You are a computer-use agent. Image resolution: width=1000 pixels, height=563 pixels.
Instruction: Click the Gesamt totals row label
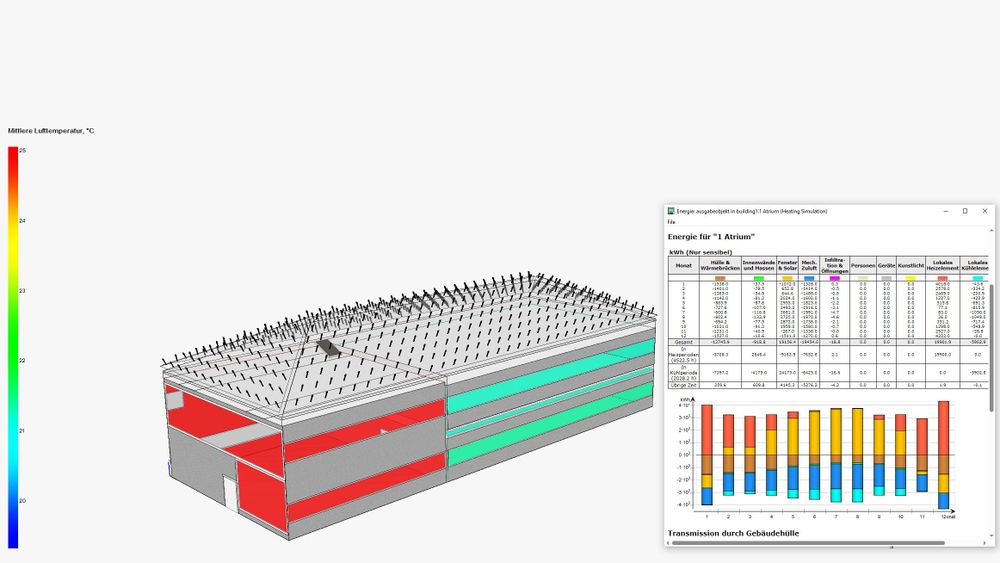point(684,342)
